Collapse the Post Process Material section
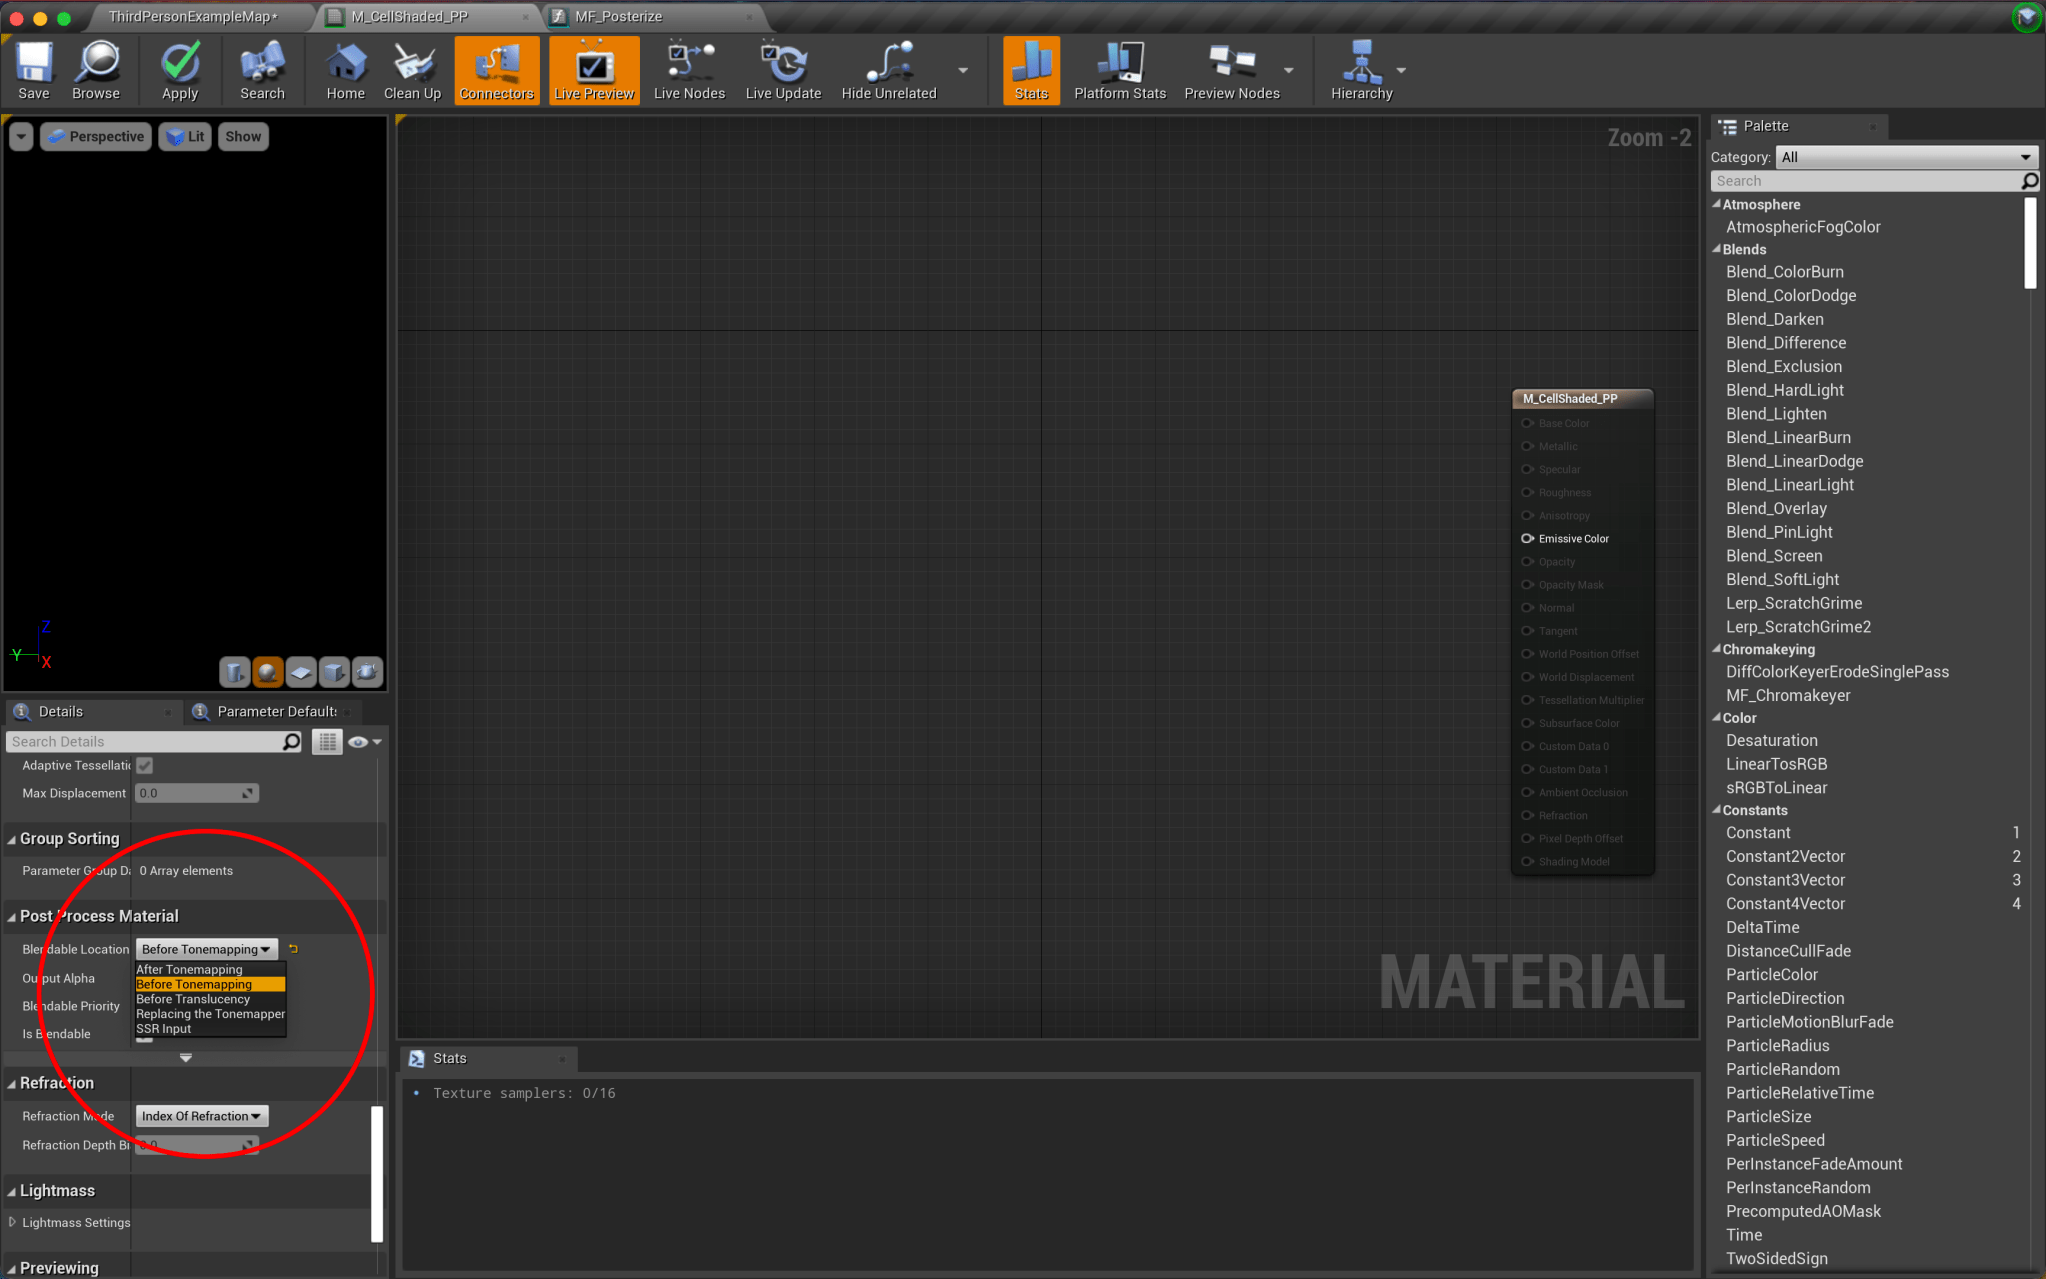The image size is (2046, 1279). pyautogui.click(x=13, y=916)
